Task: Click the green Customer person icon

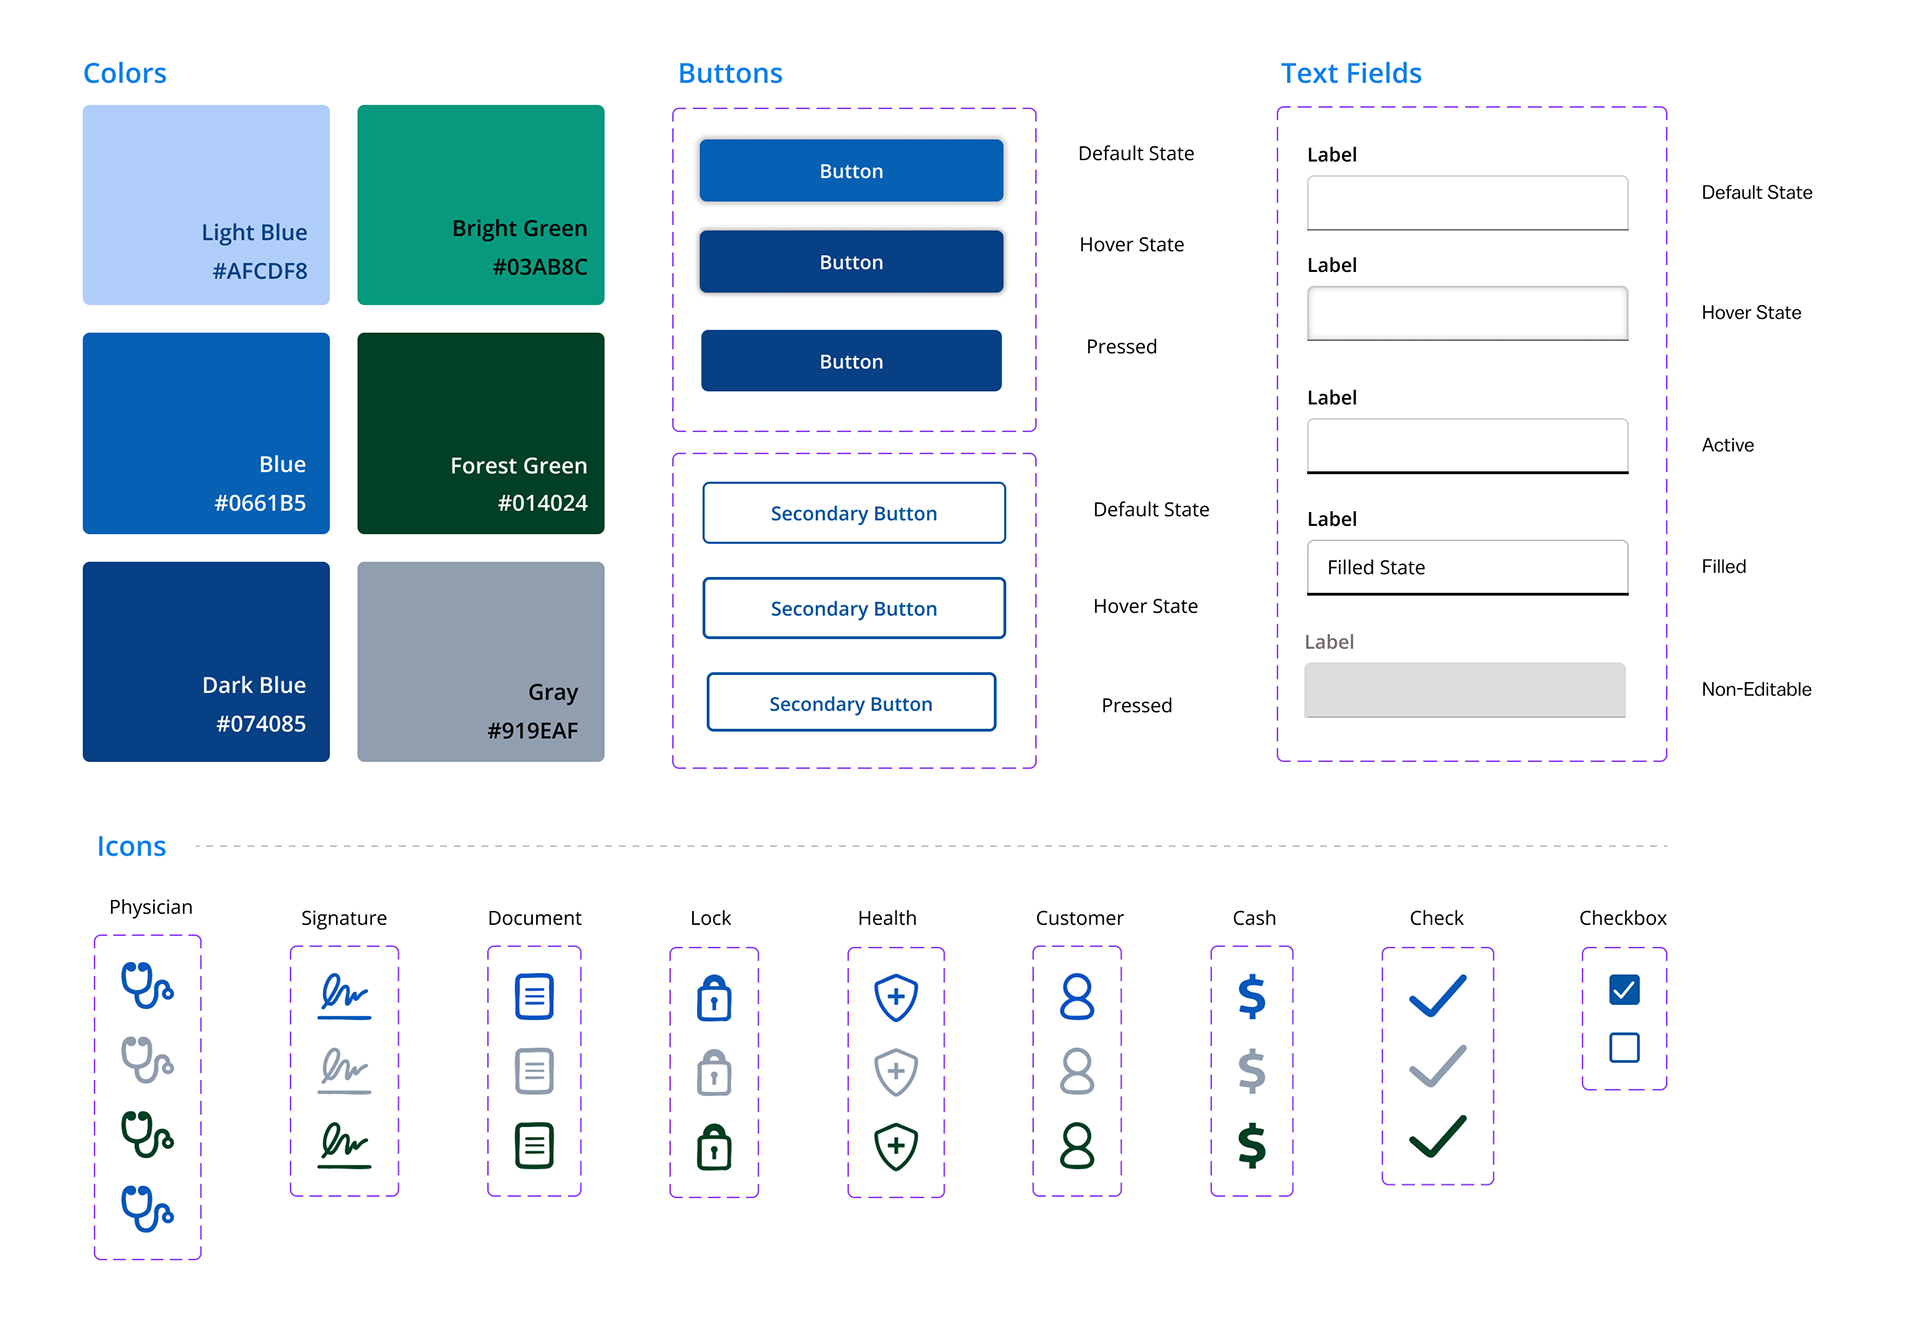Action: (x=1077, y=1146)
